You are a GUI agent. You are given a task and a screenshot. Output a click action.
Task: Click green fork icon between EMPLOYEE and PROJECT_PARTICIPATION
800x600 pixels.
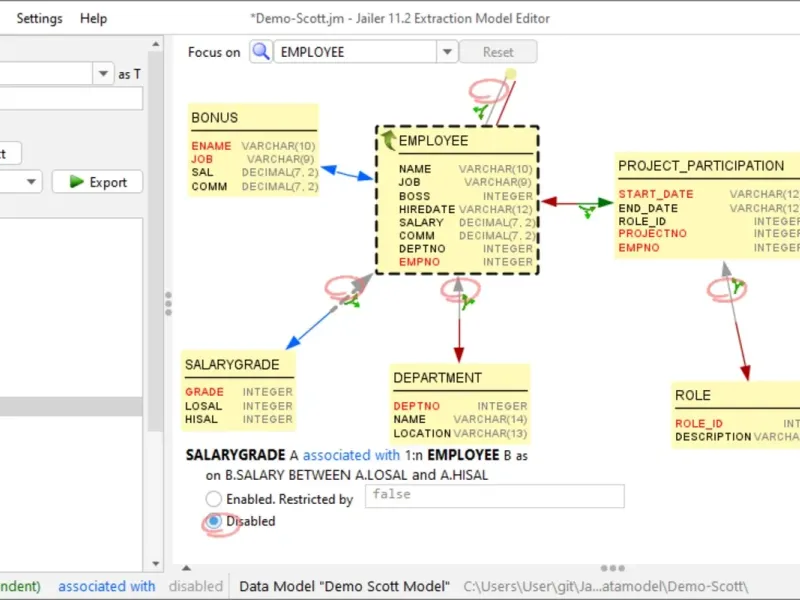click(x=587, y=211)
